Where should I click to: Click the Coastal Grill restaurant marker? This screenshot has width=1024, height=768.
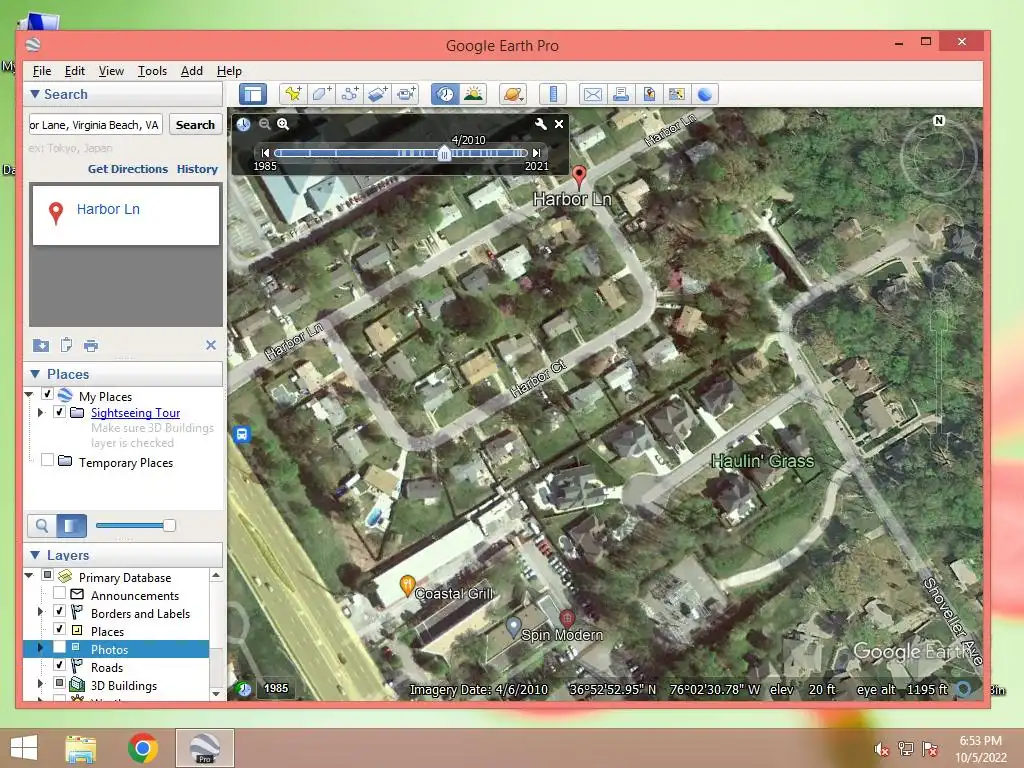407,586
